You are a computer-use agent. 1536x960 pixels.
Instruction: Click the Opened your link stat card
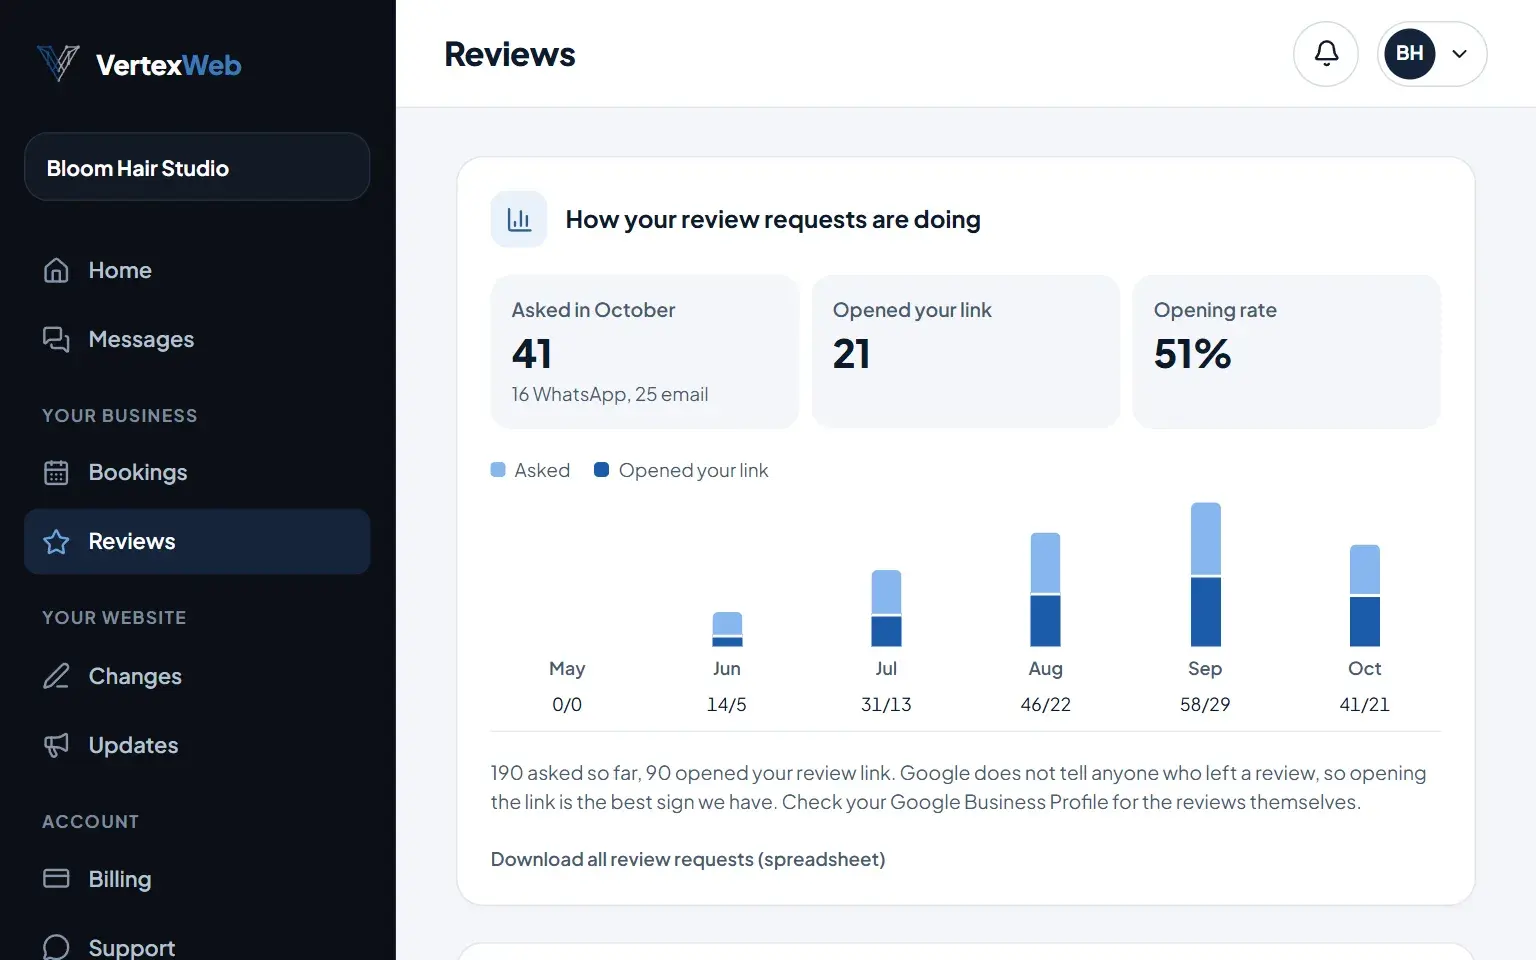[x=966, y=352]
